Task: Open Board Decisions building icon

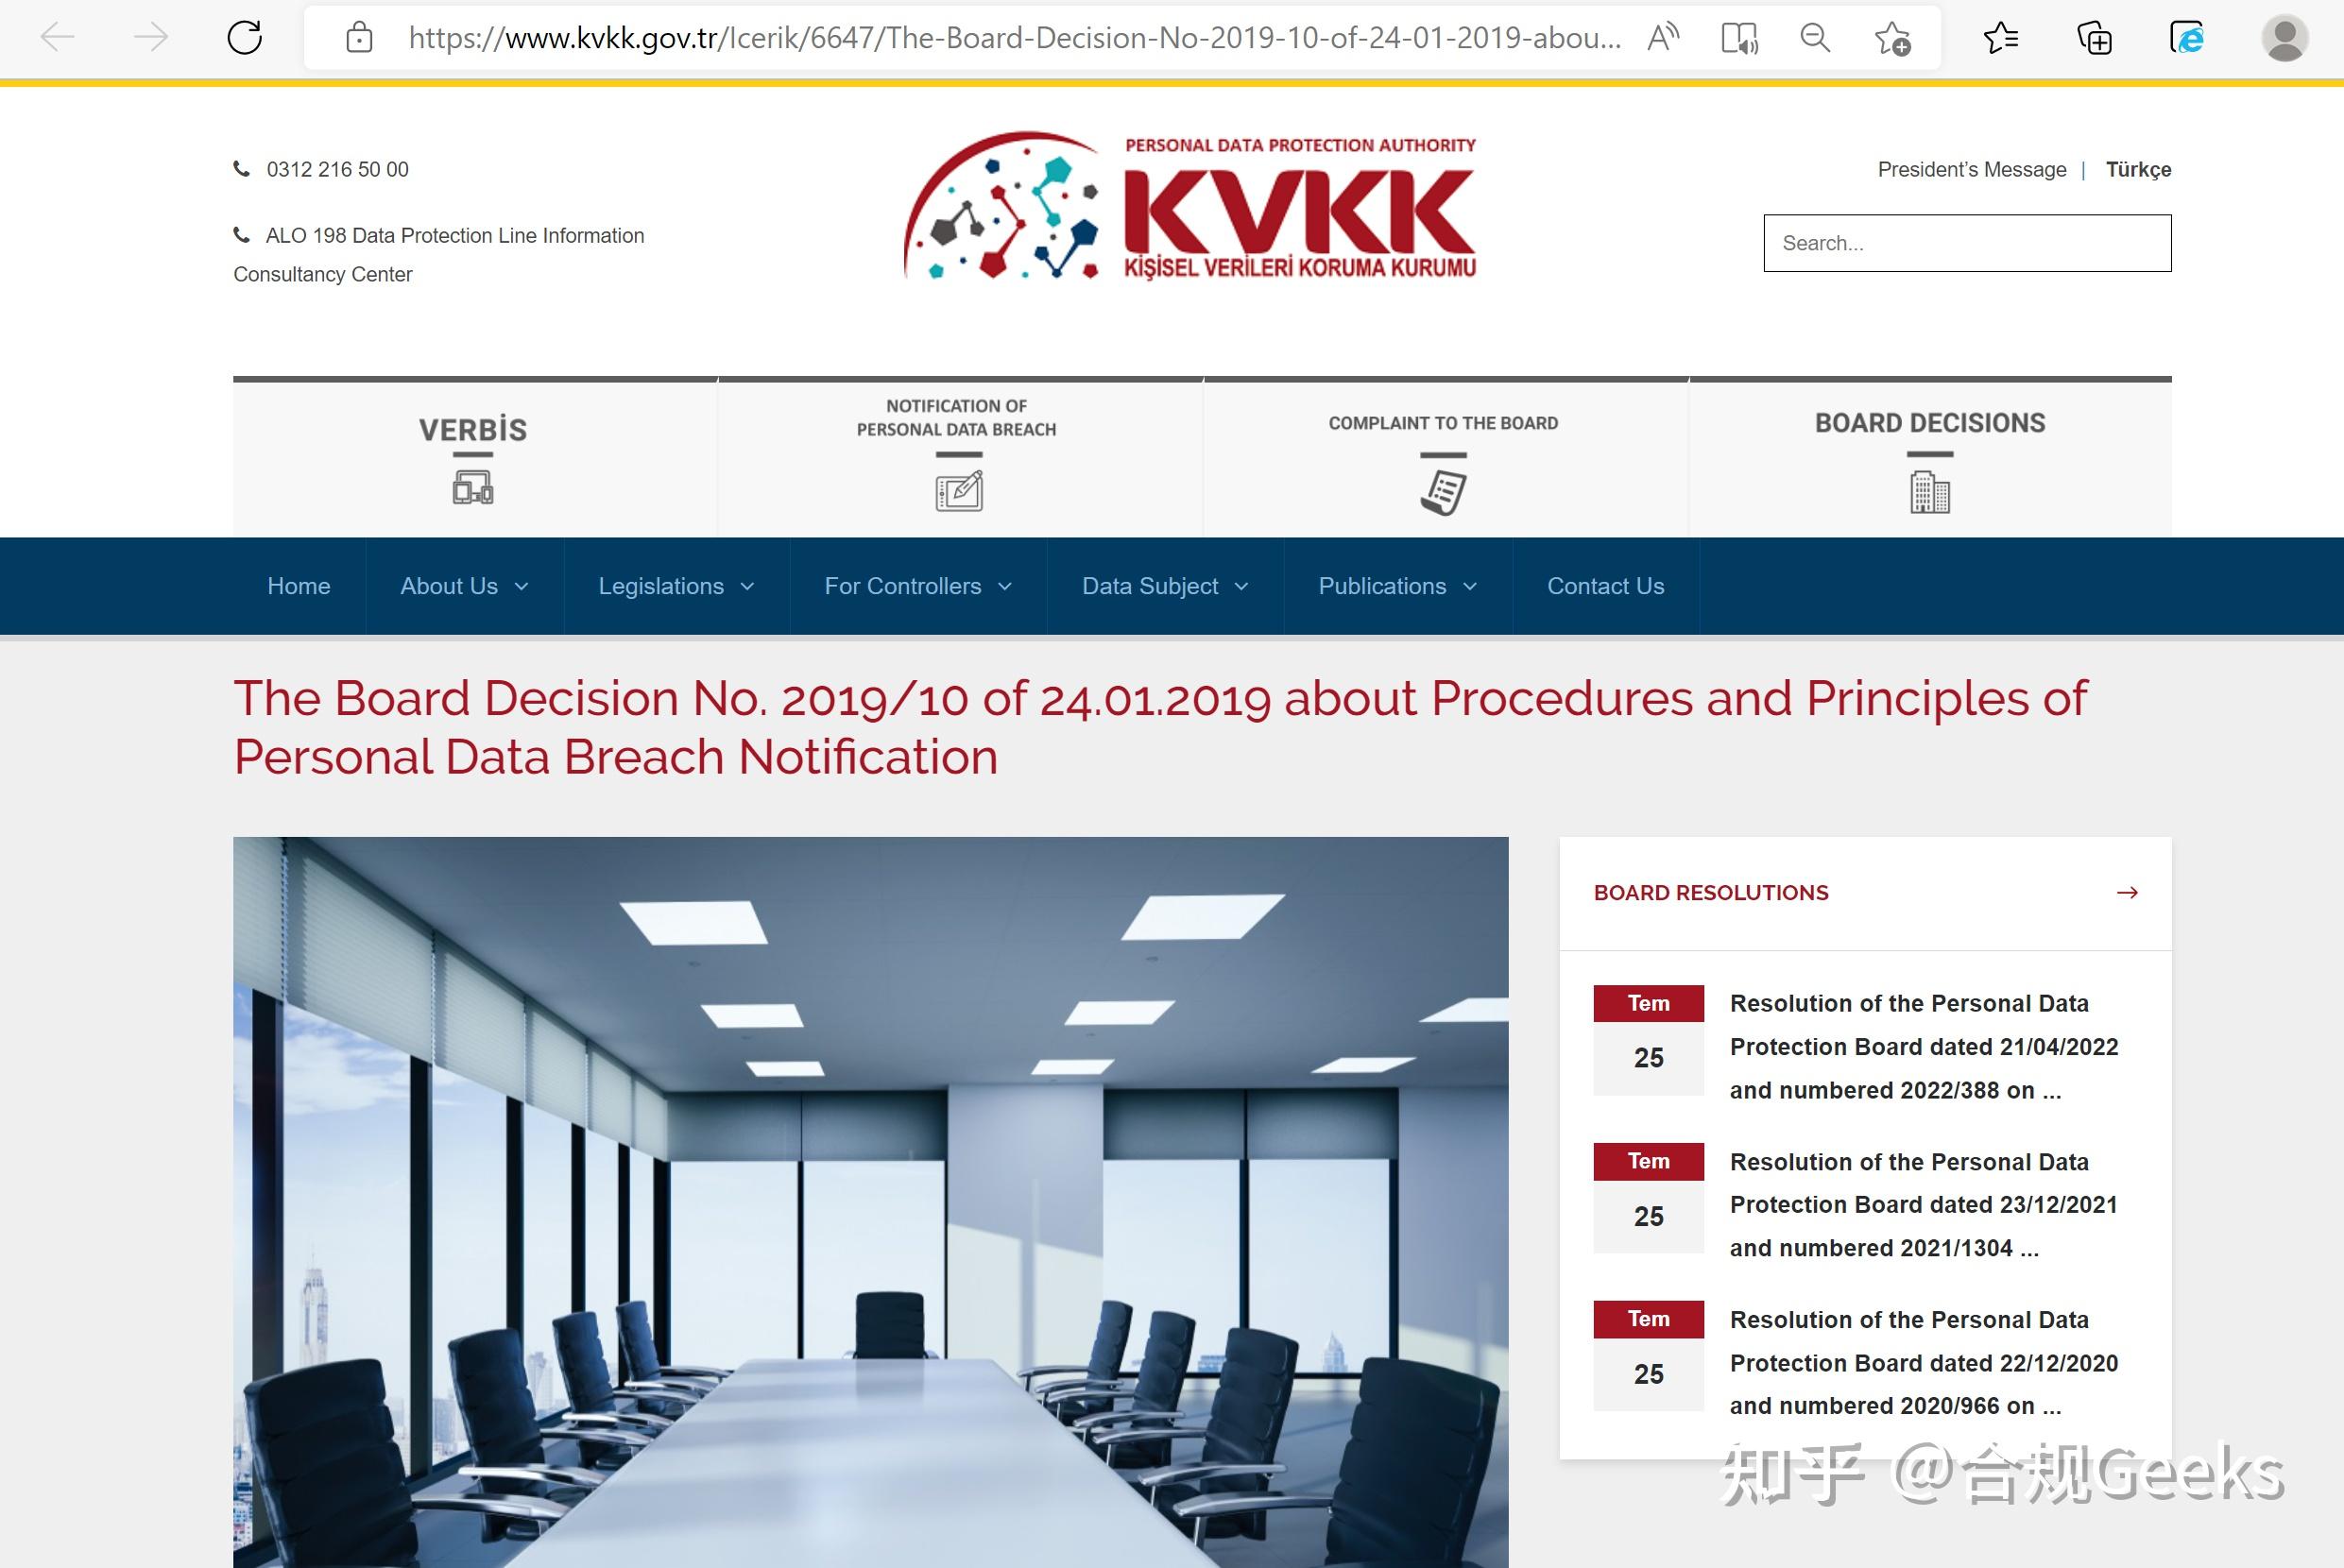Action: [x=1929, y=492]
